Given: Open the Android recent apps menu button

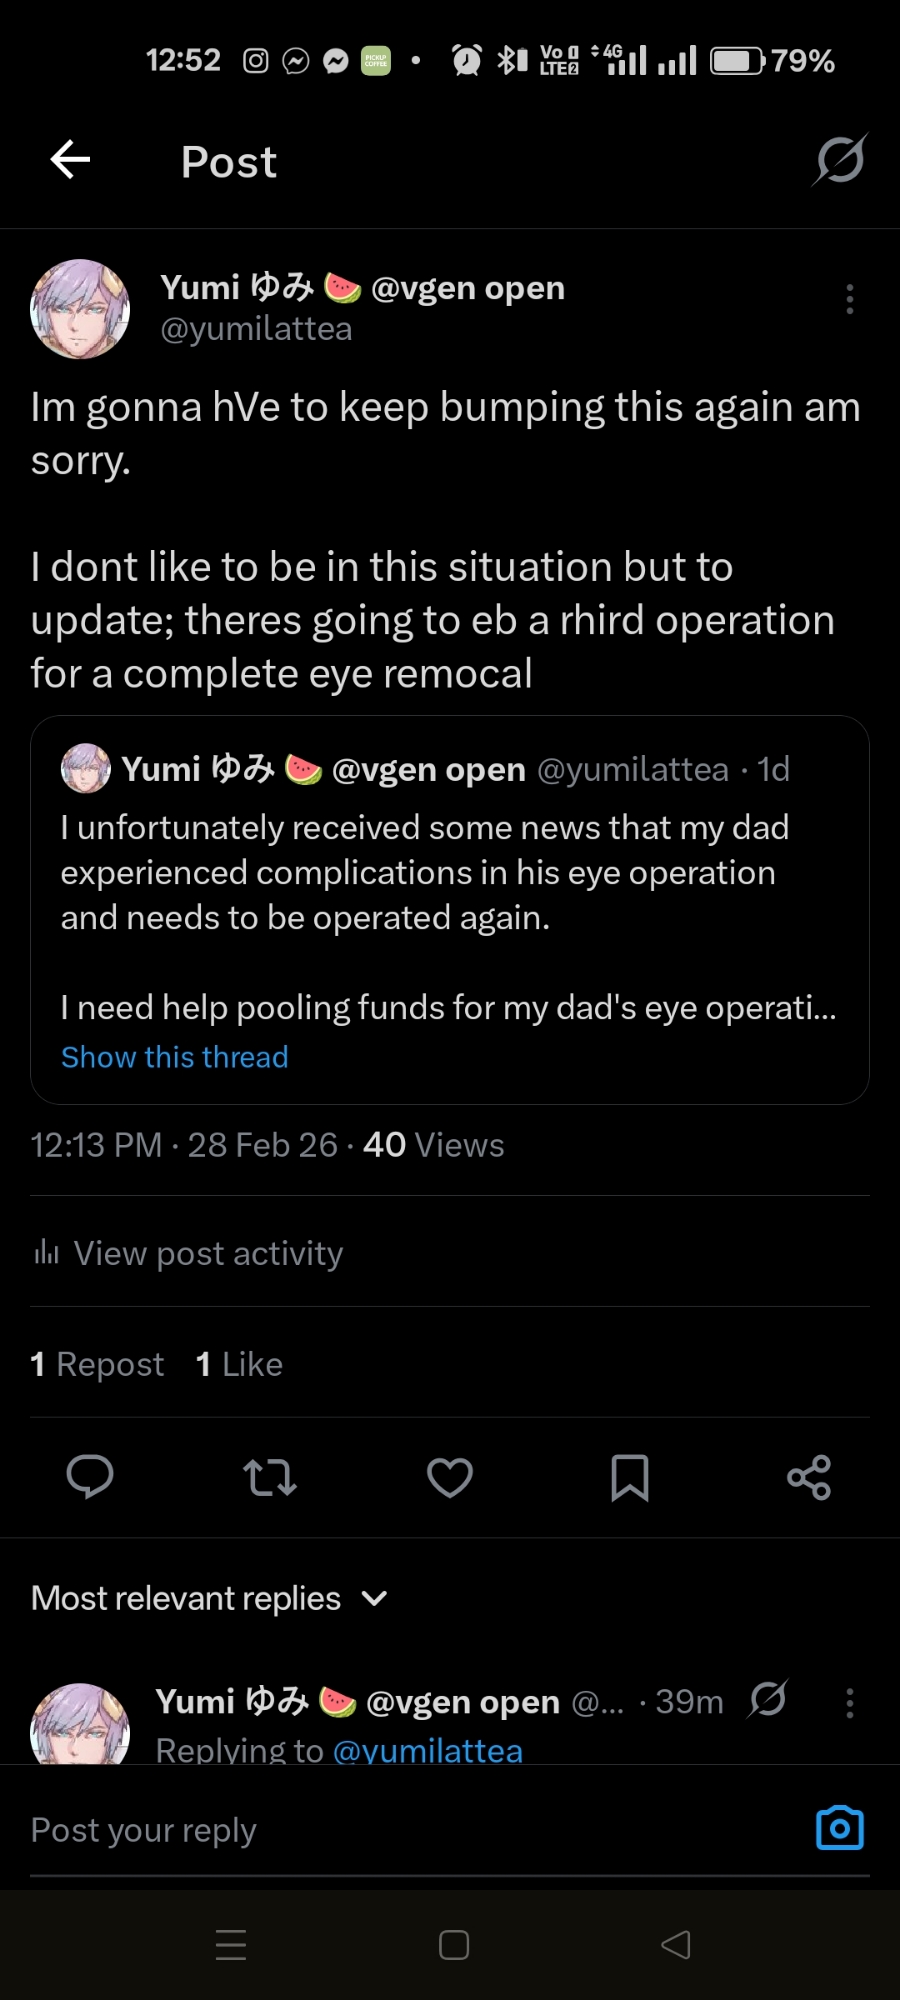Looking at the screenshot, I should pyautogui.click(x=231, y=1945).
